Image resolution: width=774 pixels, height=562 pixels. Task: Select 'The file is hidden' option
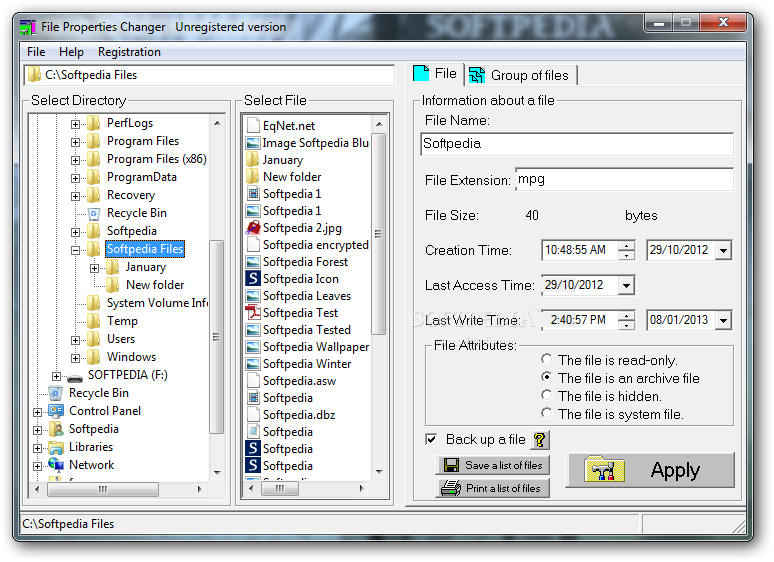pos(546,395)
